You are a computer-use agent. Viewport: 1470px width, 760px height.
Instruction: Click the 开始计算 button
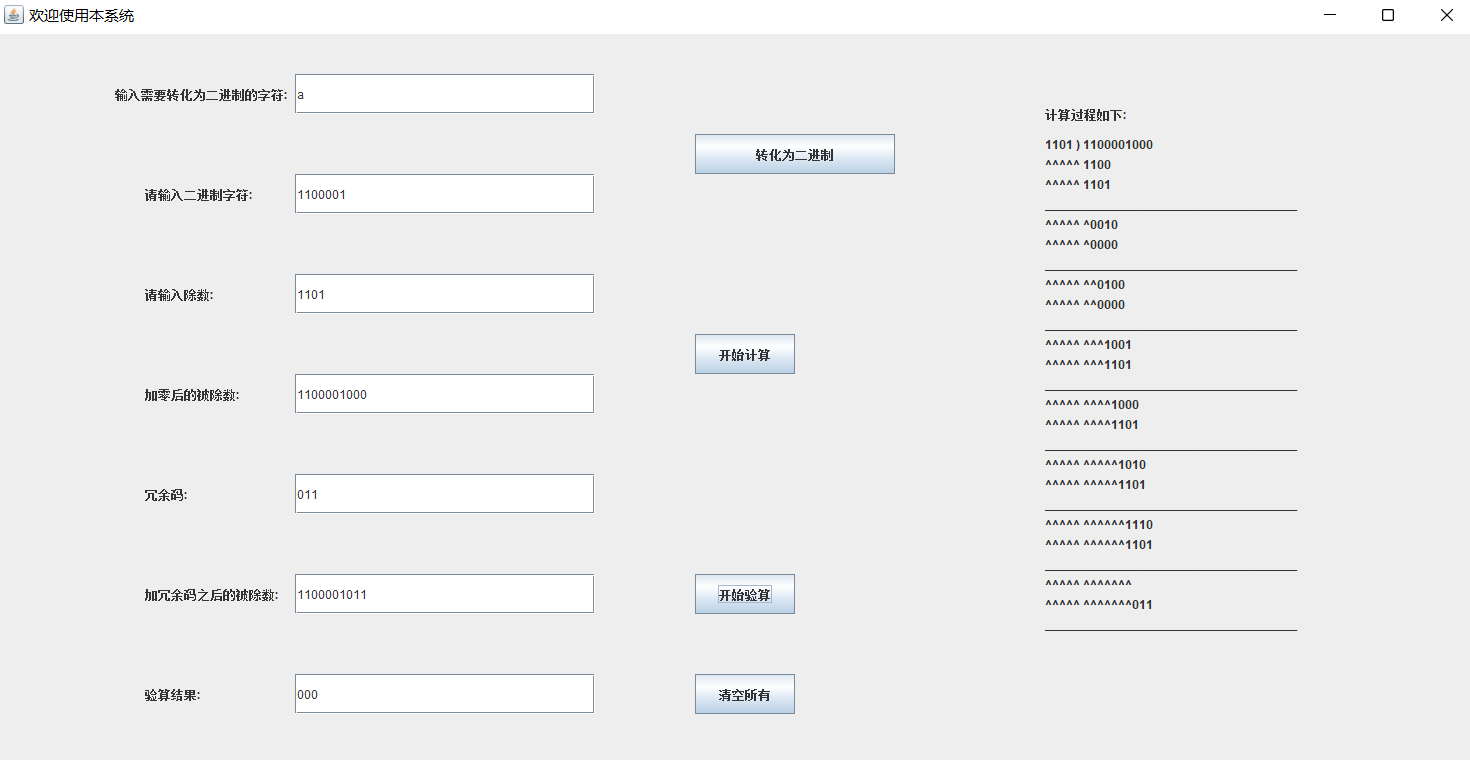point(744,354)
